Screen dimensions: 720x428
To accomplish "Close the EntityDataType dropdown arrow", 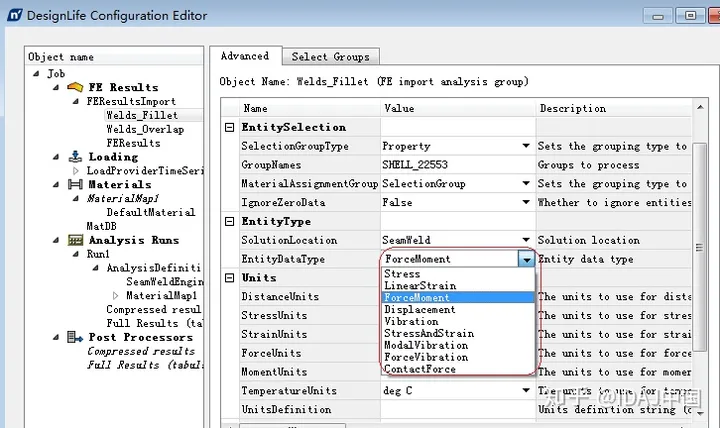I will pyautogui.click(x=526, y=259).
